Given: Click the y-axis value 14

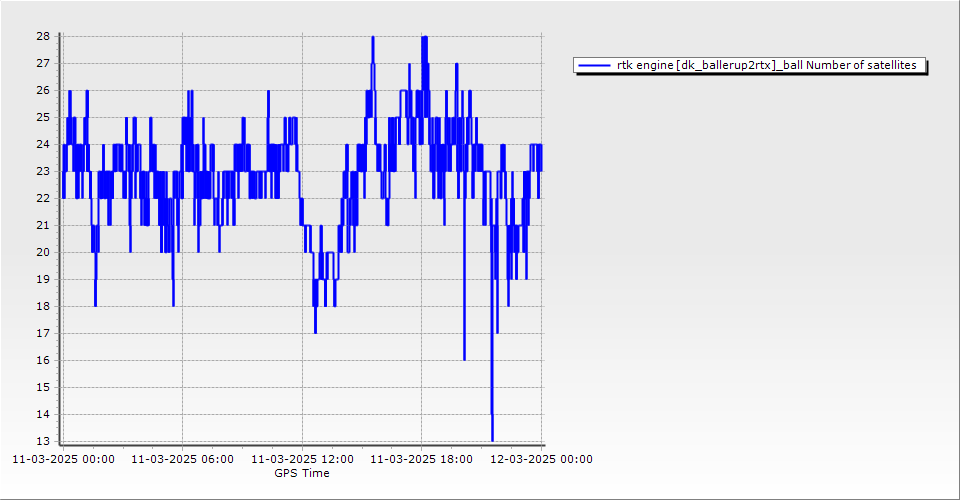Looking at the screenshot, I should (43, 414).
